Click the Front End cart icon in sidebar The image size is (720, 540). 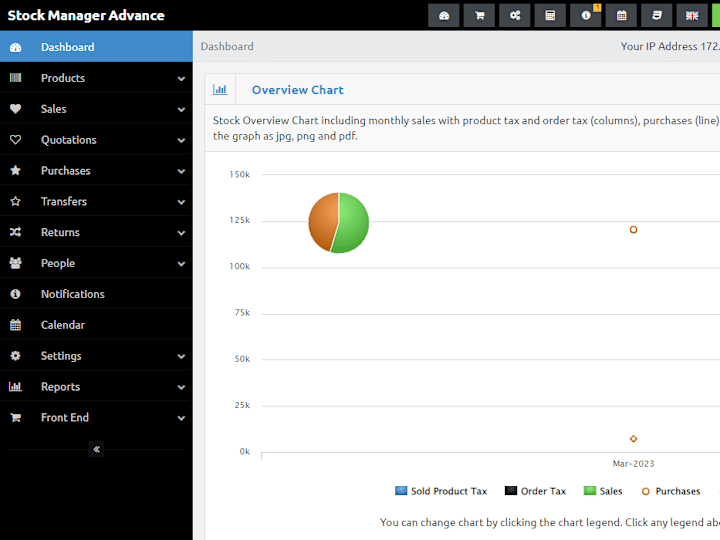pos(15,417)
